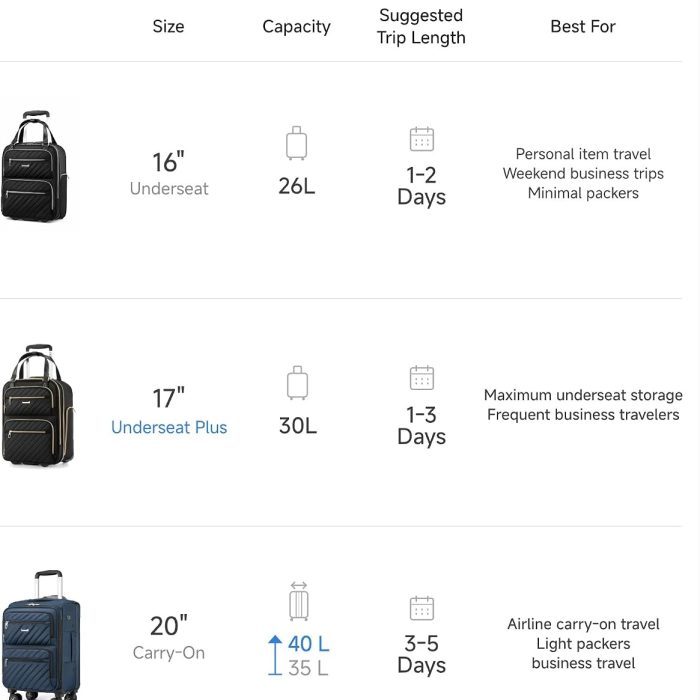Click the calendar icon above 1-2 Days
Image resolution: width=700 pixels, height=700 pixels.
[x=421, y=139]
